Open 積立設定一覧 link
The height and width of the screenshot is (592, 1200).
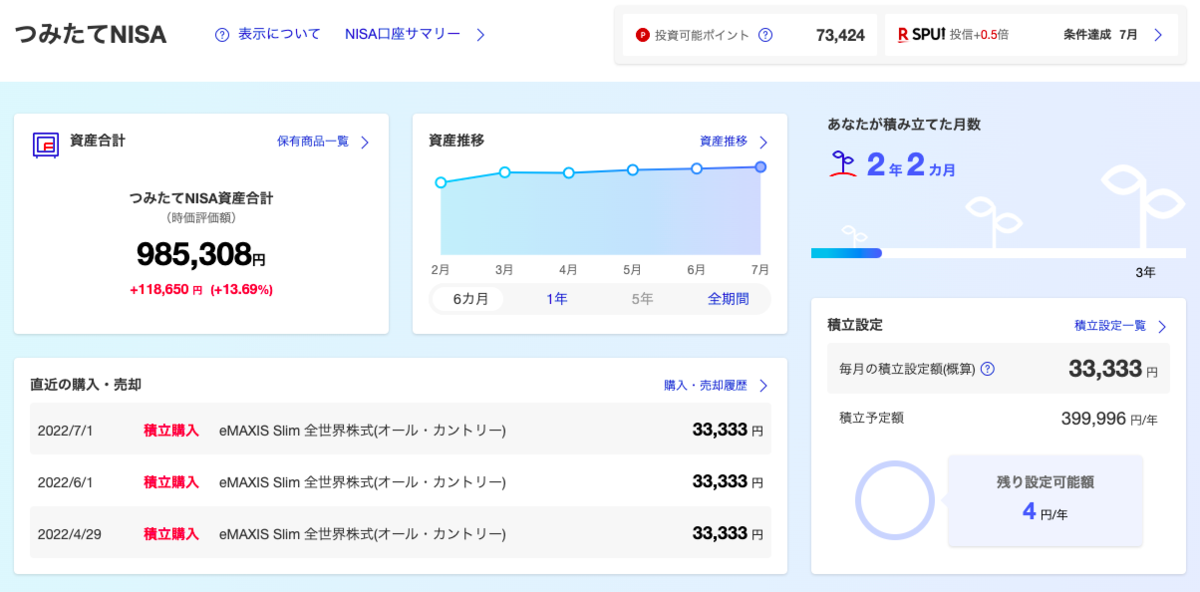point(1110,325)
